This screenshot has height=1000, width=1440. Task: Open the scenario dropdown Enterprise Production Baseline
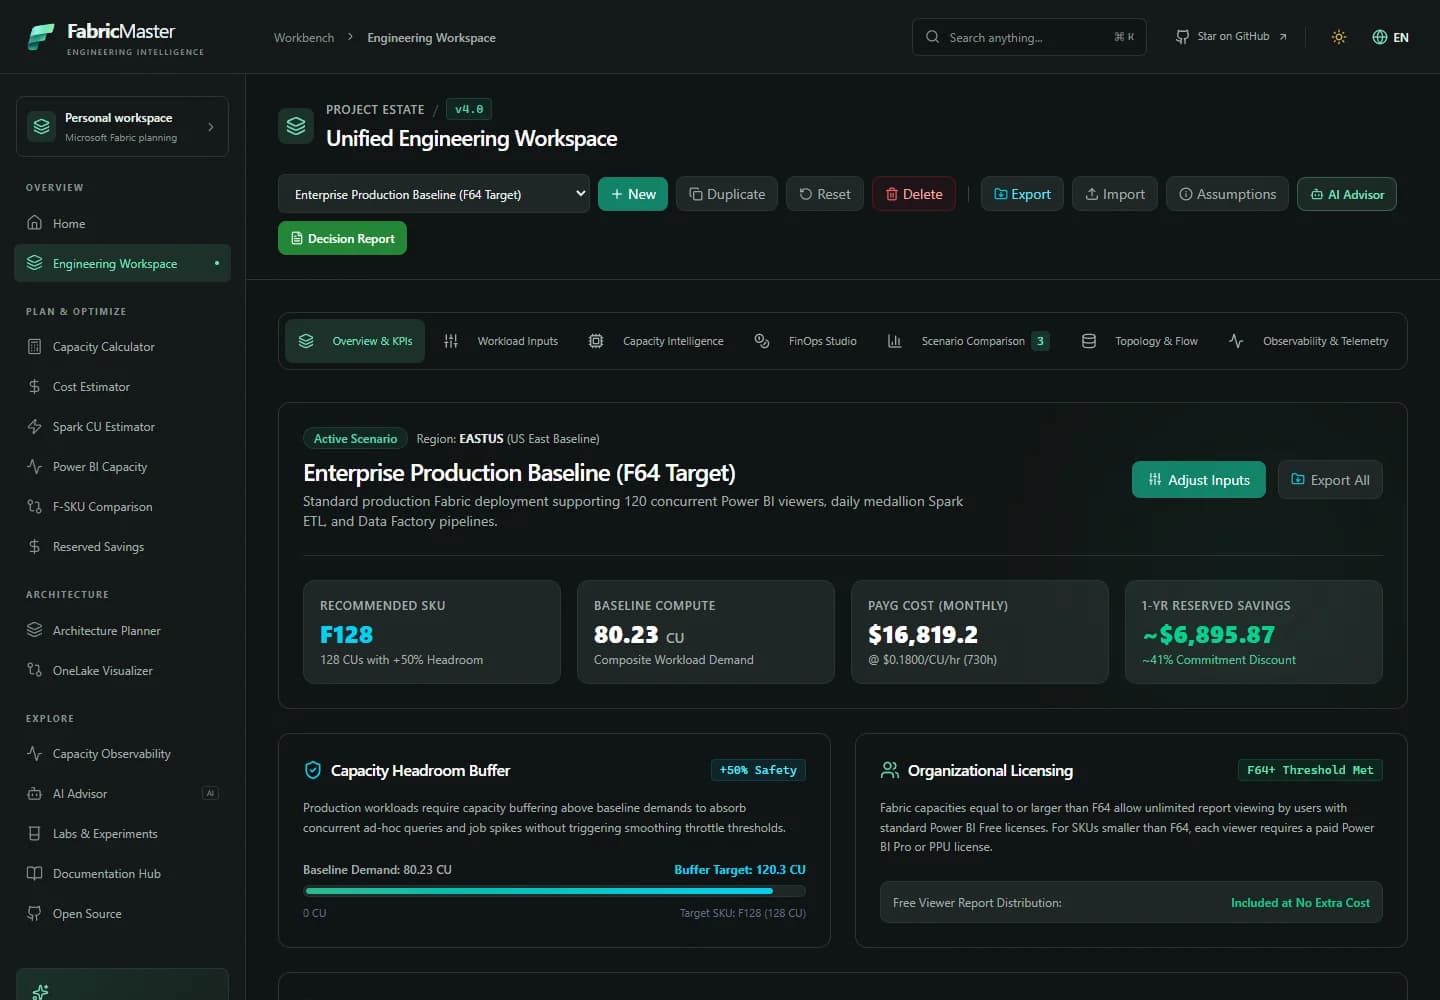coord(433,194)
